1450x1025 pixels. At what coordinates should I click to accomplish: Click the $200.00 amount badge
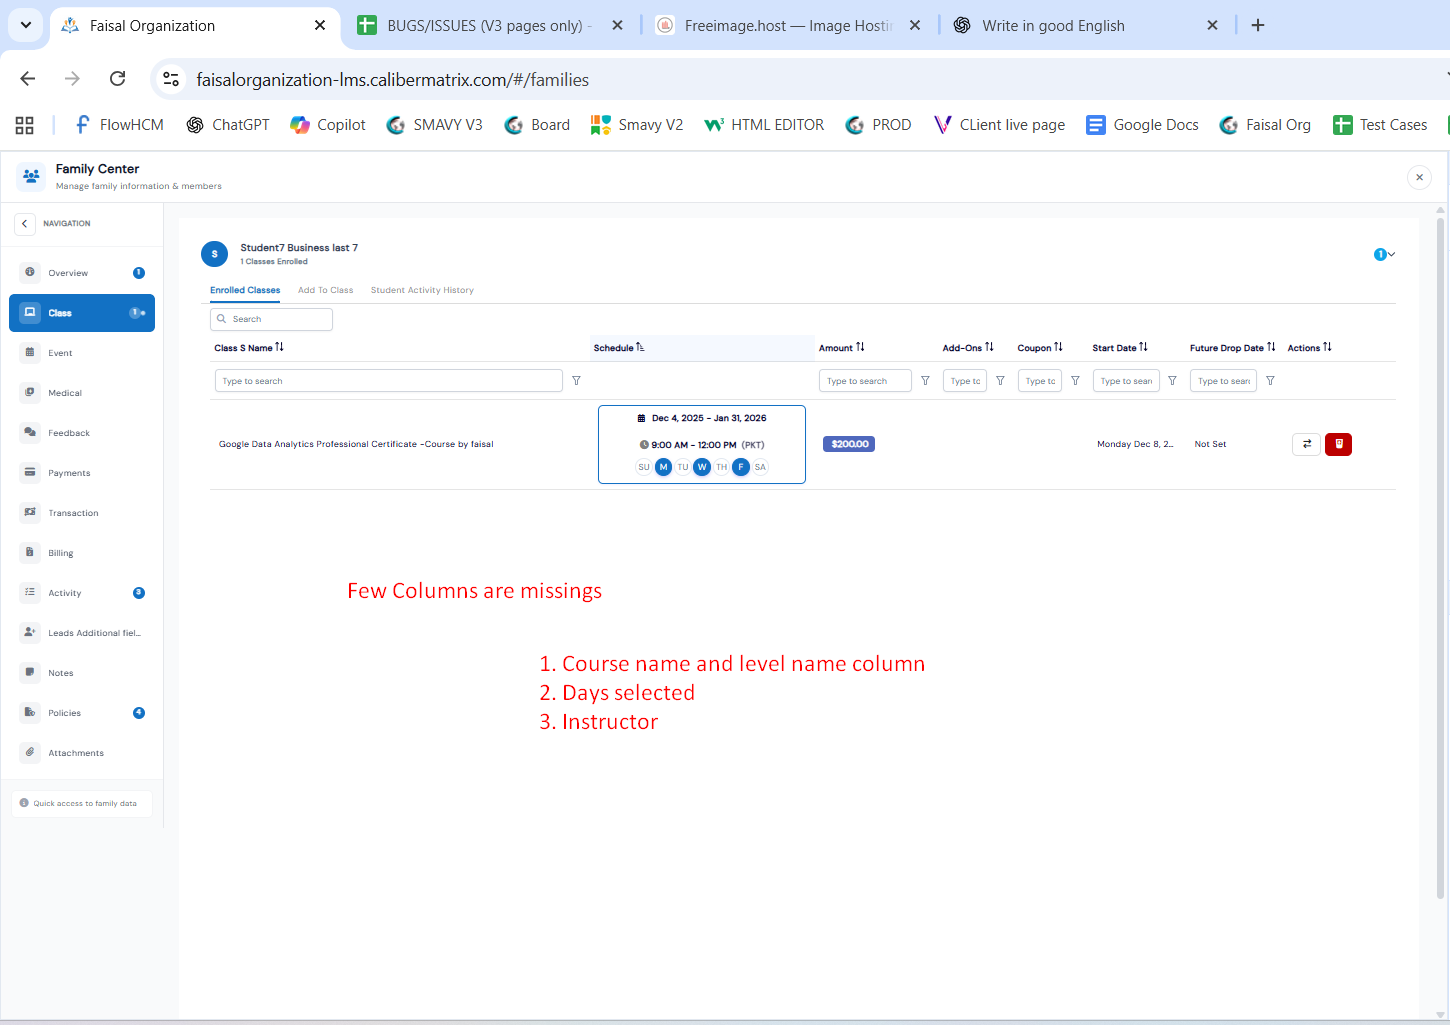click(x=849, y=444)
